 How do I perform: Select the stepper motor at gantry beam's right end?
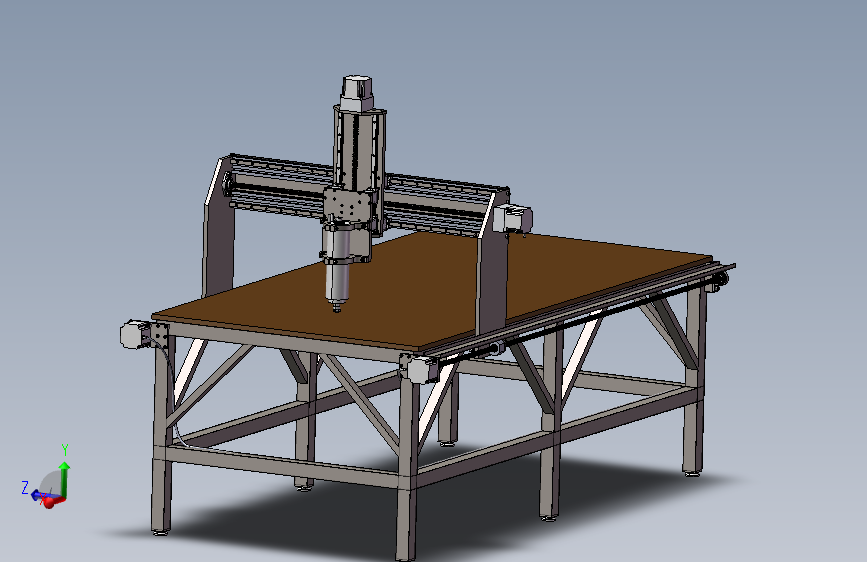[x=512, y=218]
